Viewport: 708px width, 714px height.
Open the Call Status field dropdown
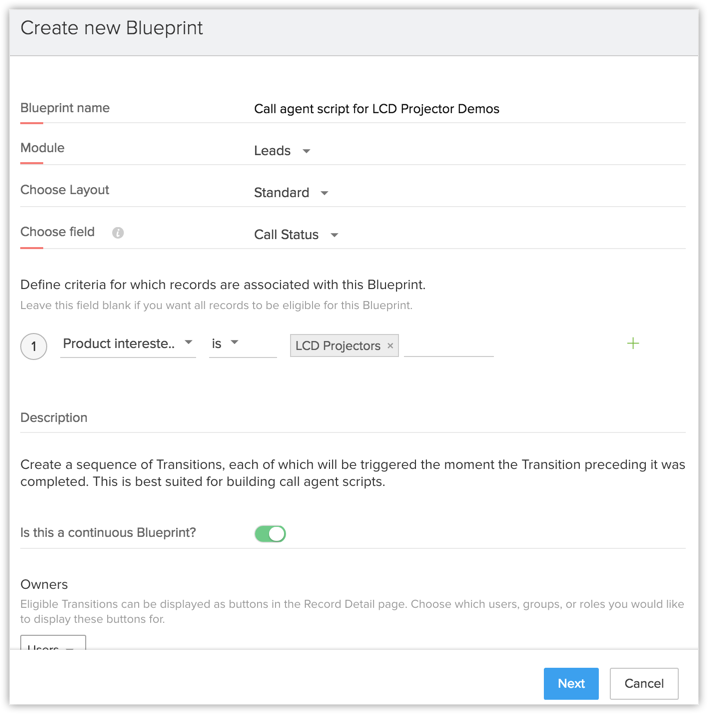coord(334,235)
